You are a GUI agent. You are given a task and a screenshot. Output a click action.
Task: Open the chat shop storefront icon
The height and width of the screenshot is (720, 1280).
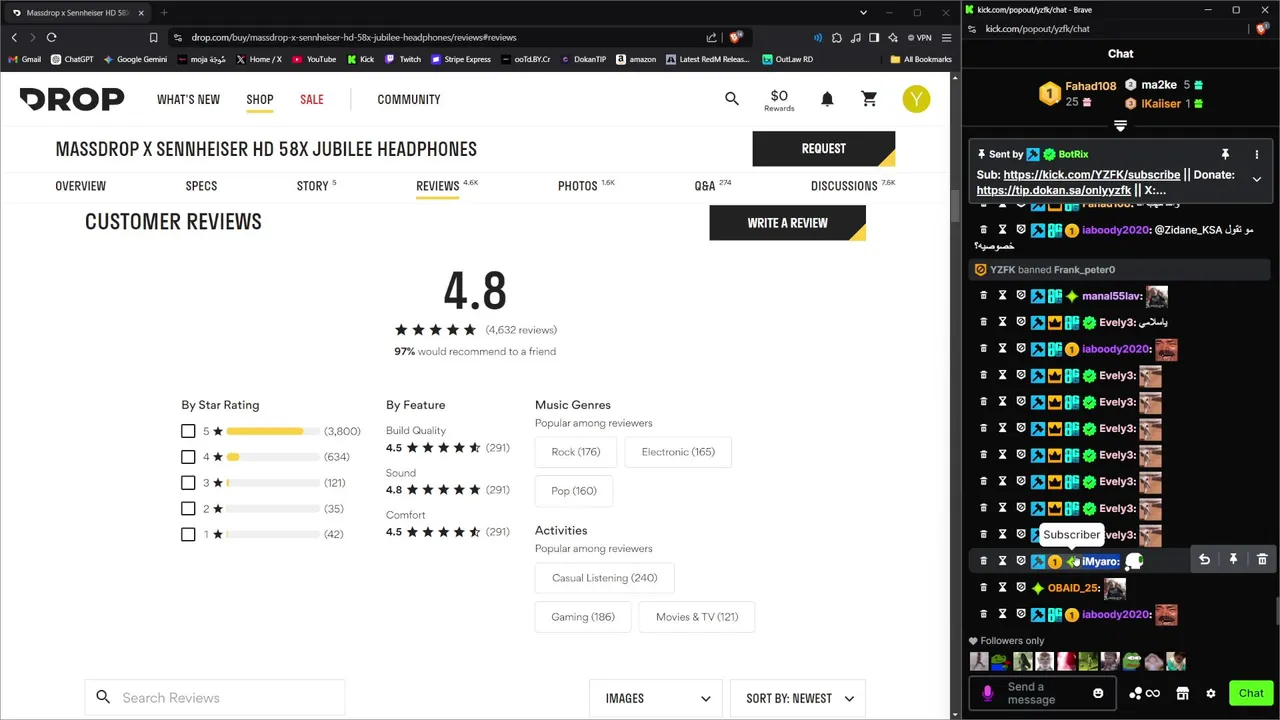click(1182, 693)
